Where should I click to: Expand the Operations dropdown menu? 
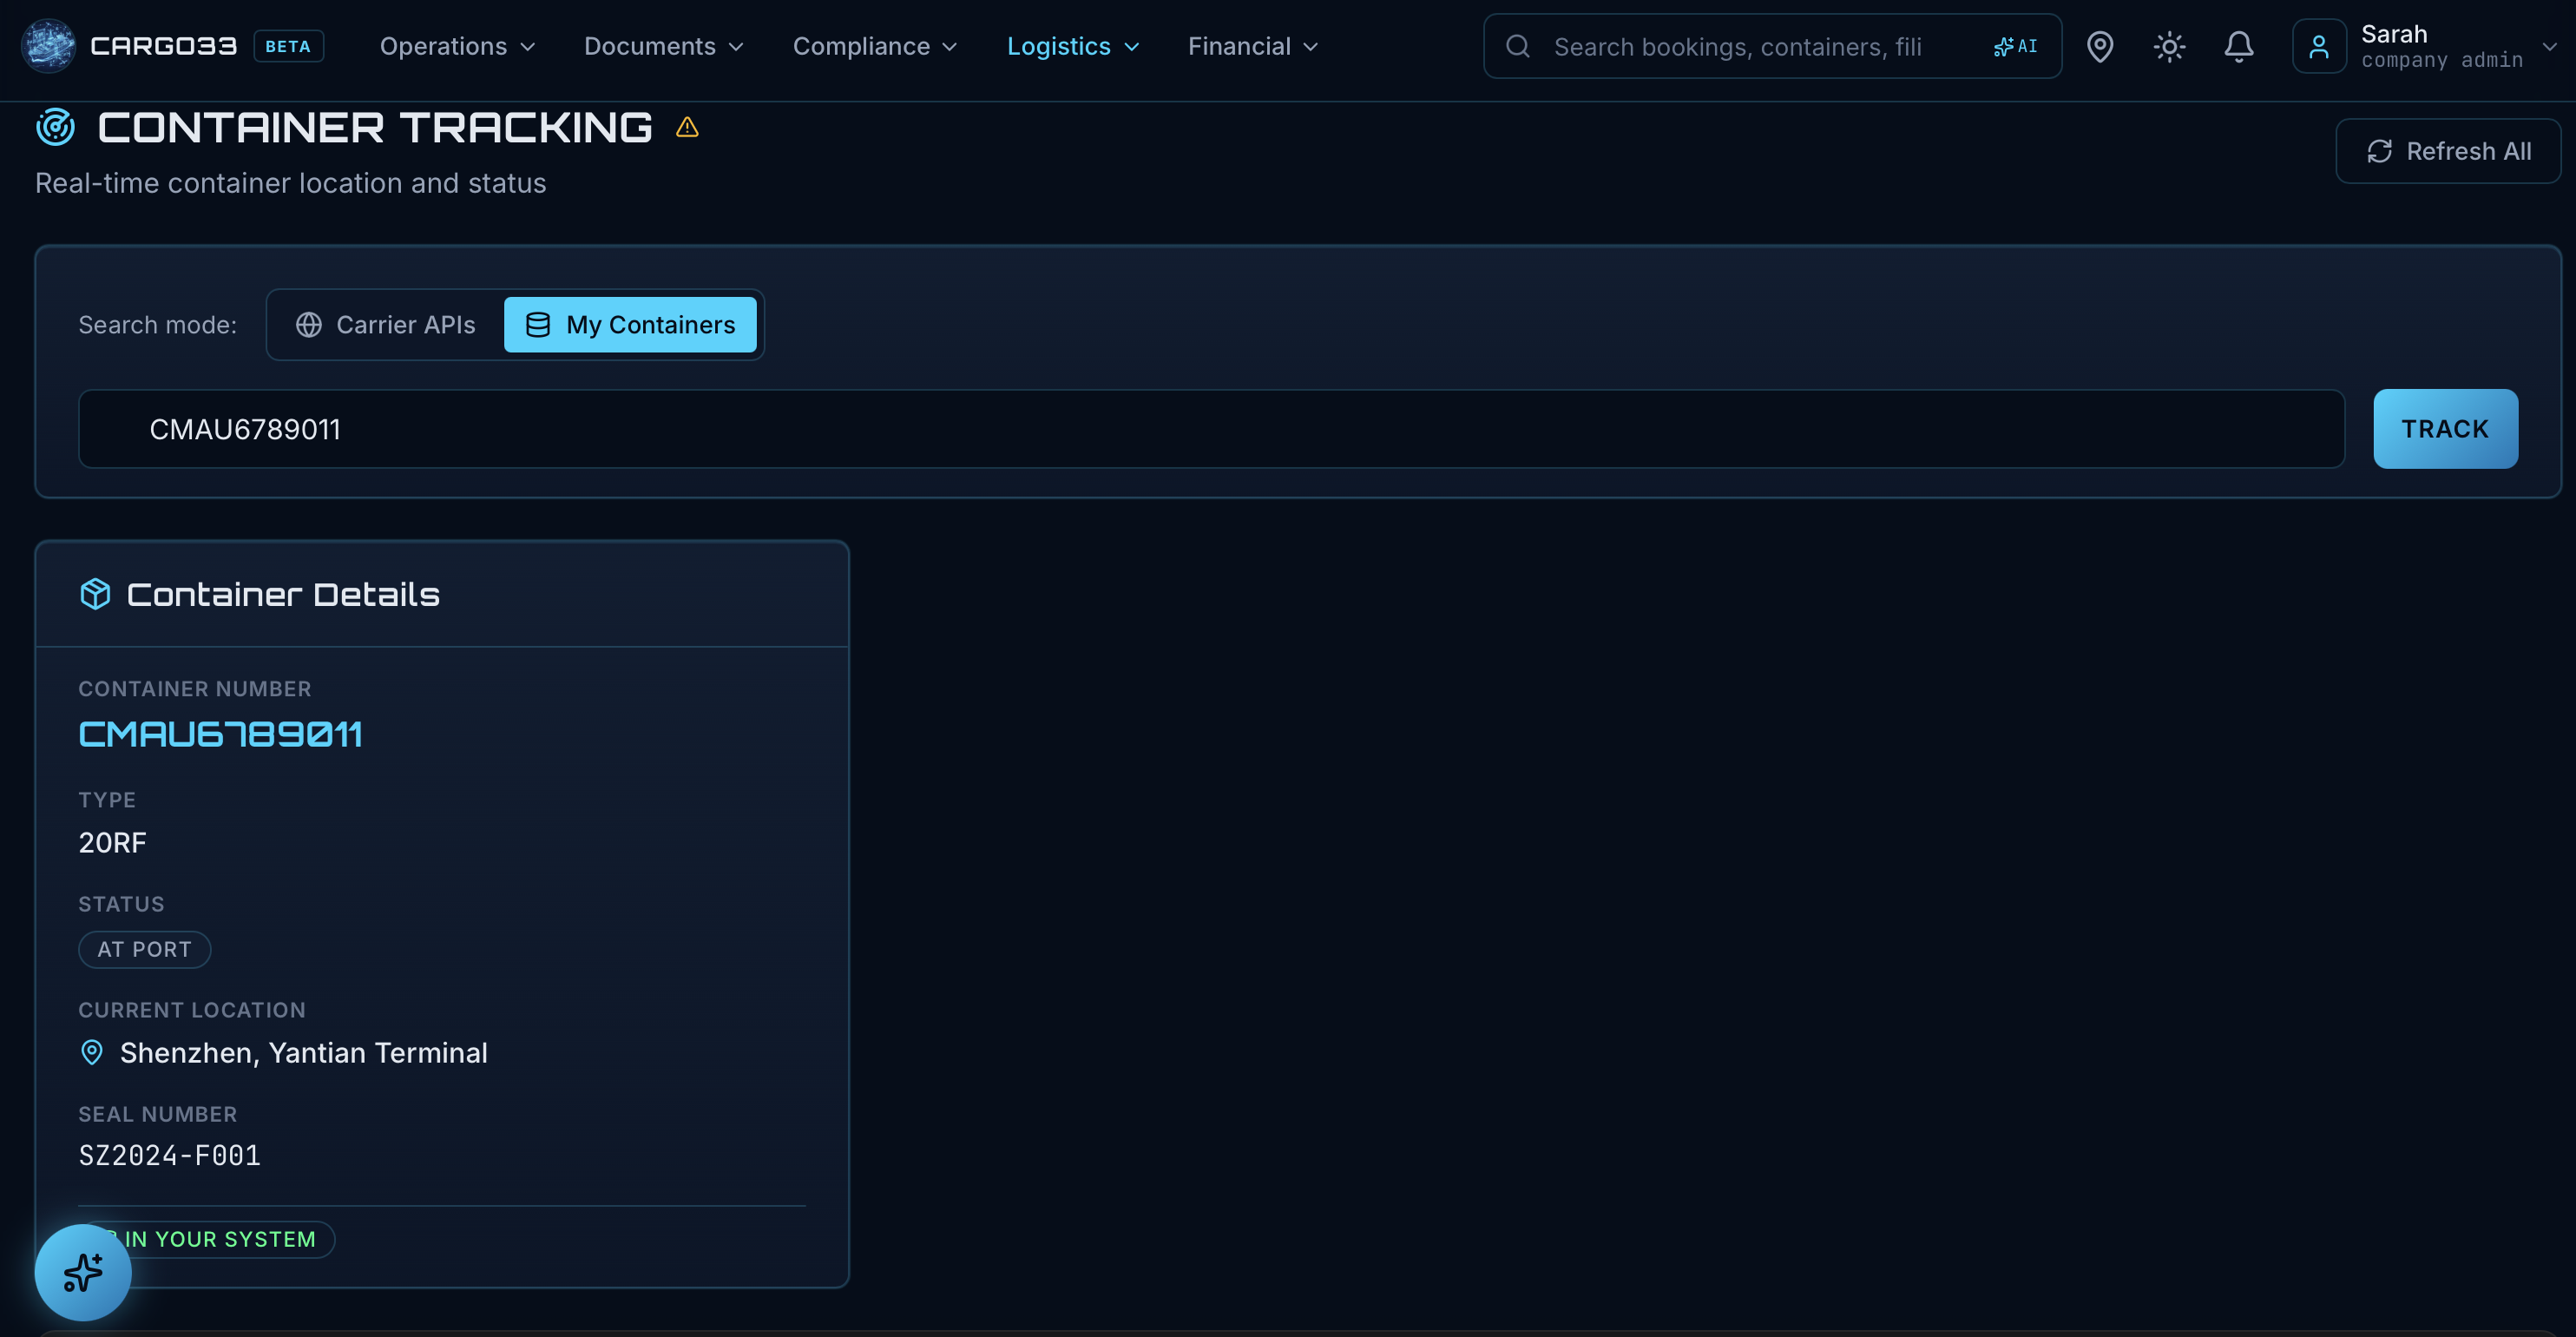pos(457,46)
